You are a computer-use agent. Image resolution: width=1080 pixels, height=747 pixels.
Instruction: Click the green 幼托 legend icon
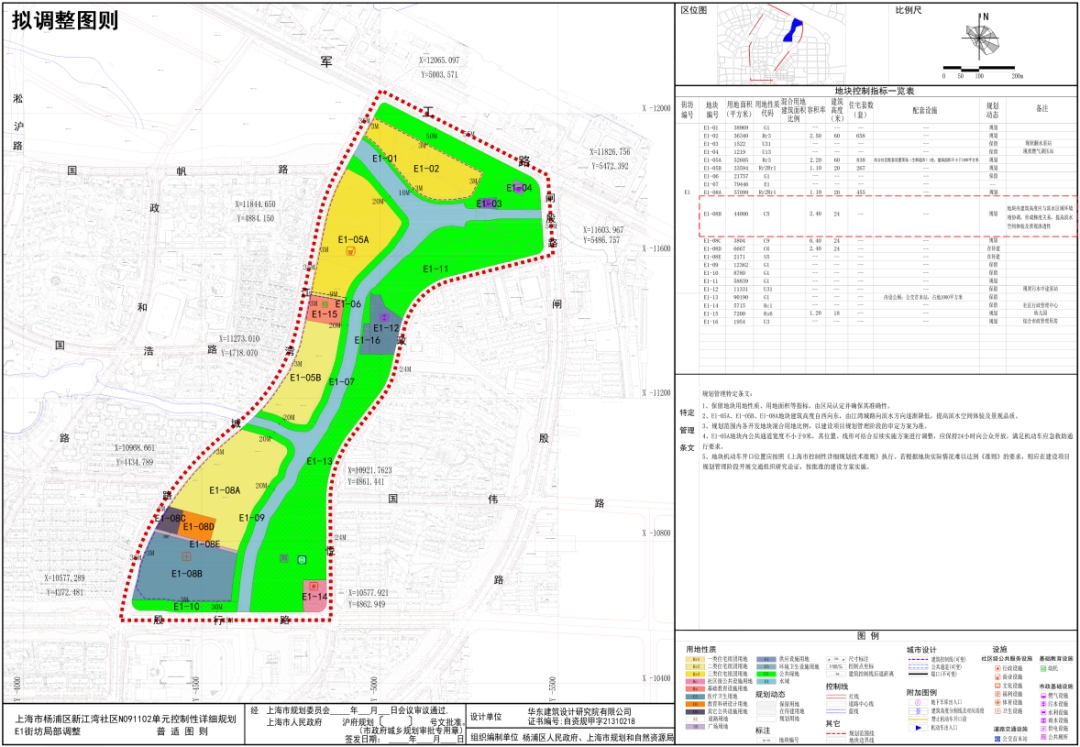pos(1043,668)
